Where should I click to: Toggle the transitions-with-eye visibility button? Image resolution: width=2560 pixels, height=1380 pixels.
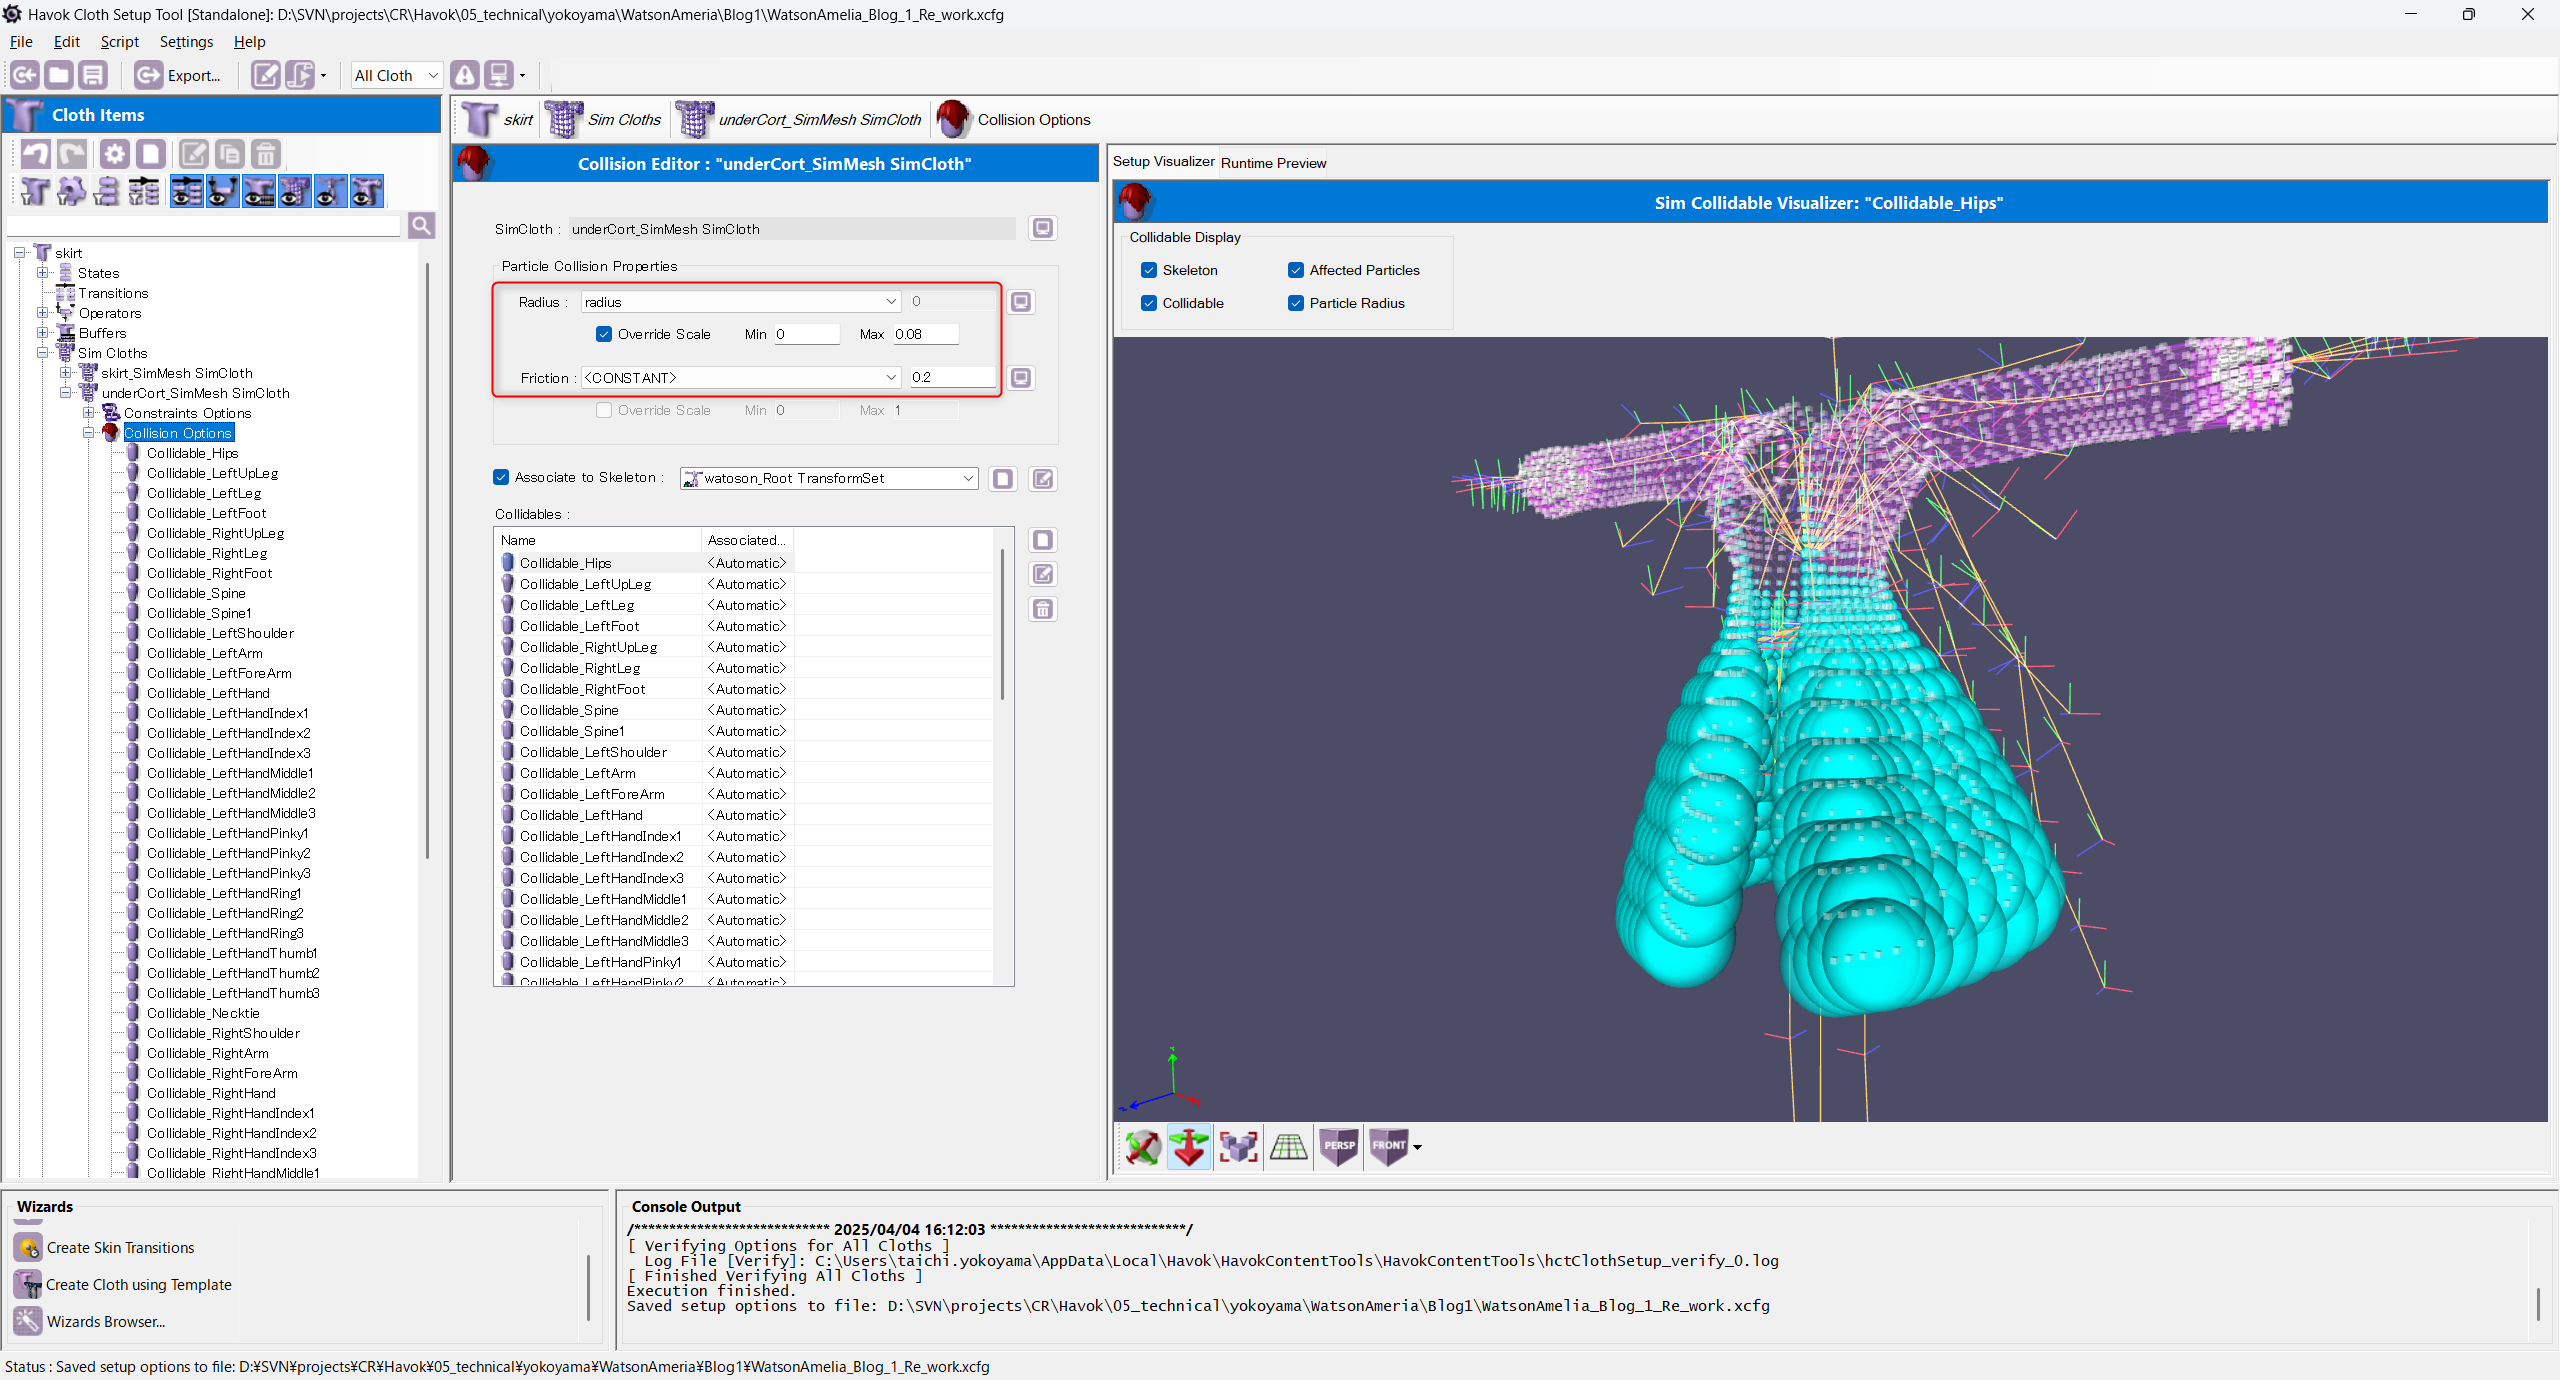[x=187, y=191]
